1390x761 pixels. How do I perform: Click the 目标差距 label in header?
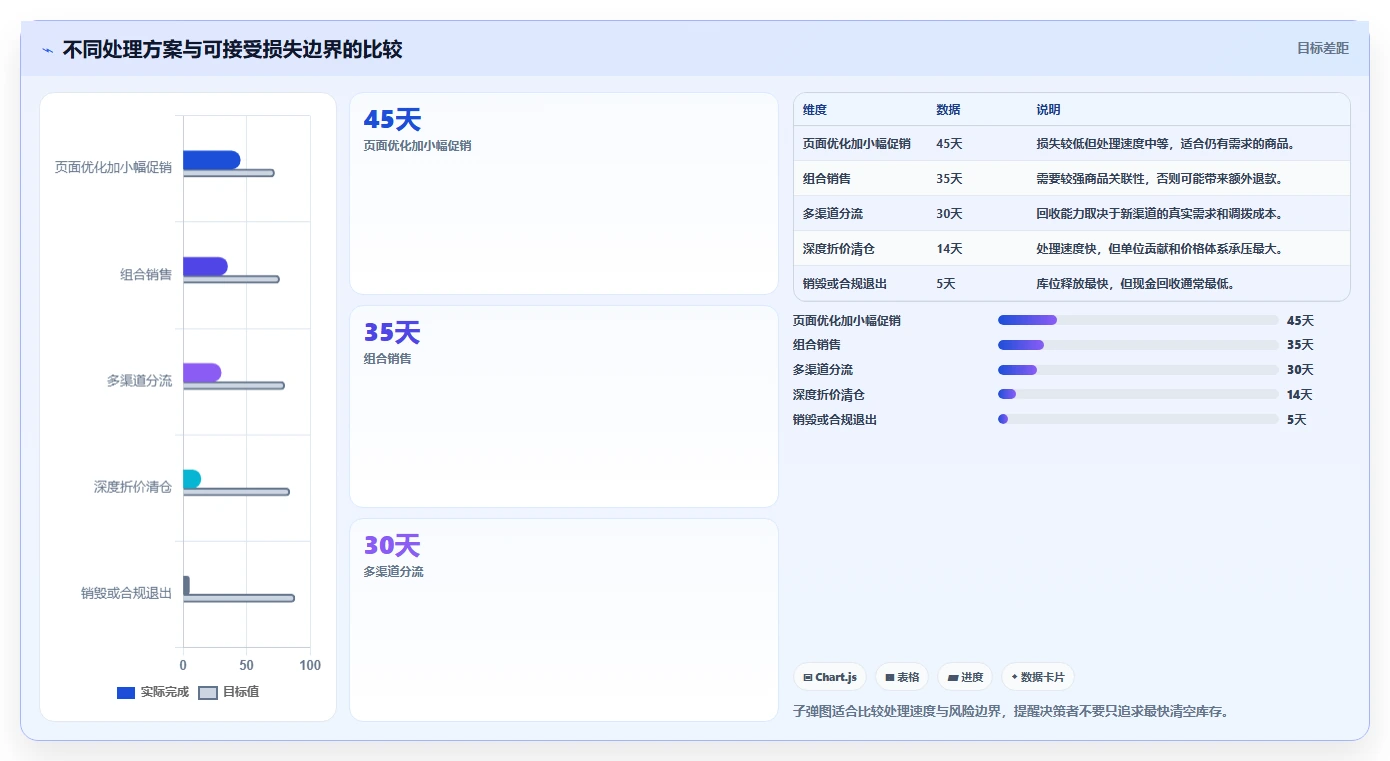1322,48
